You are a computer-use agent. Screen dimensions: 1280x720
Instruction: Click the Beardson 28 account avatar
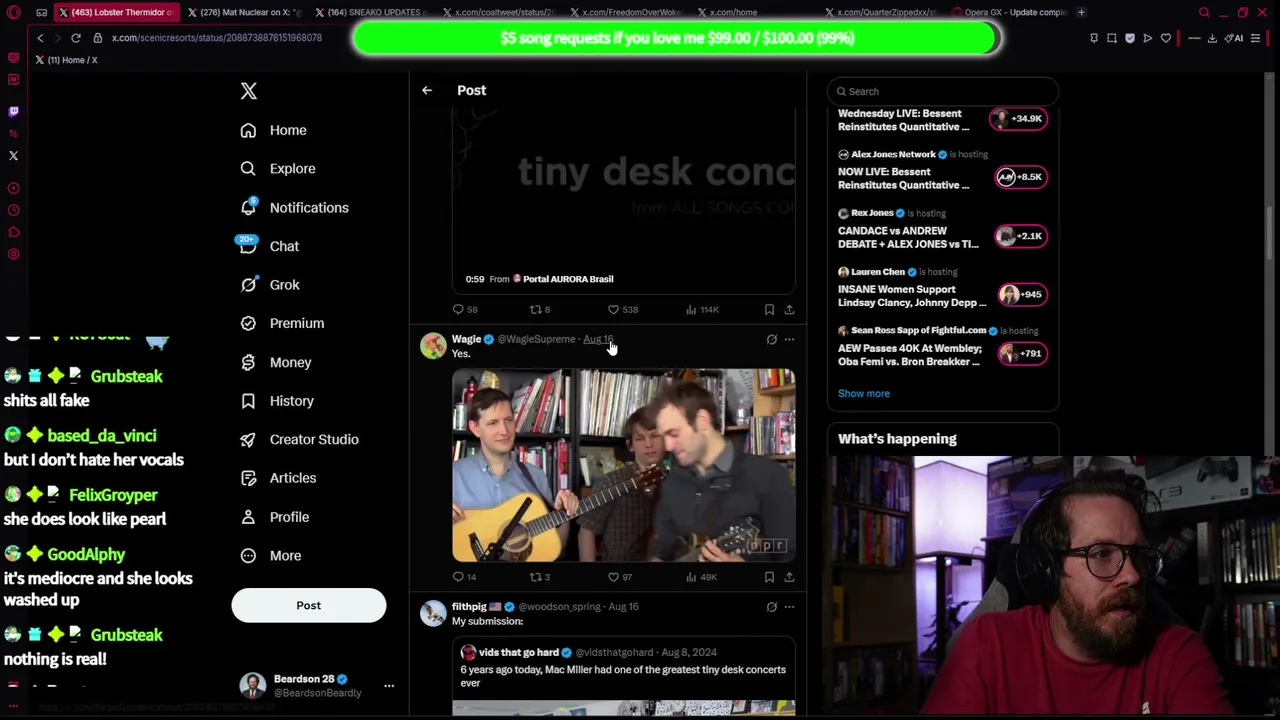pos(253,685)
